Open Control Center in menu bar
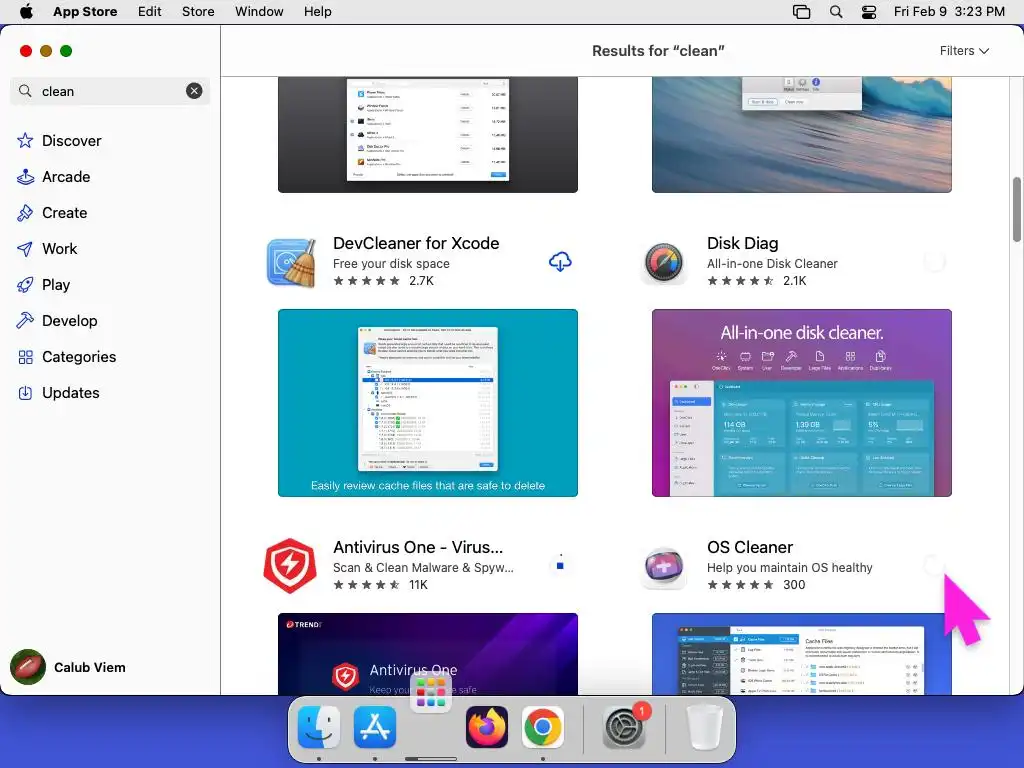Image resolution: width=1024 pixels, height=768 pixels. (x=869, y=12)
